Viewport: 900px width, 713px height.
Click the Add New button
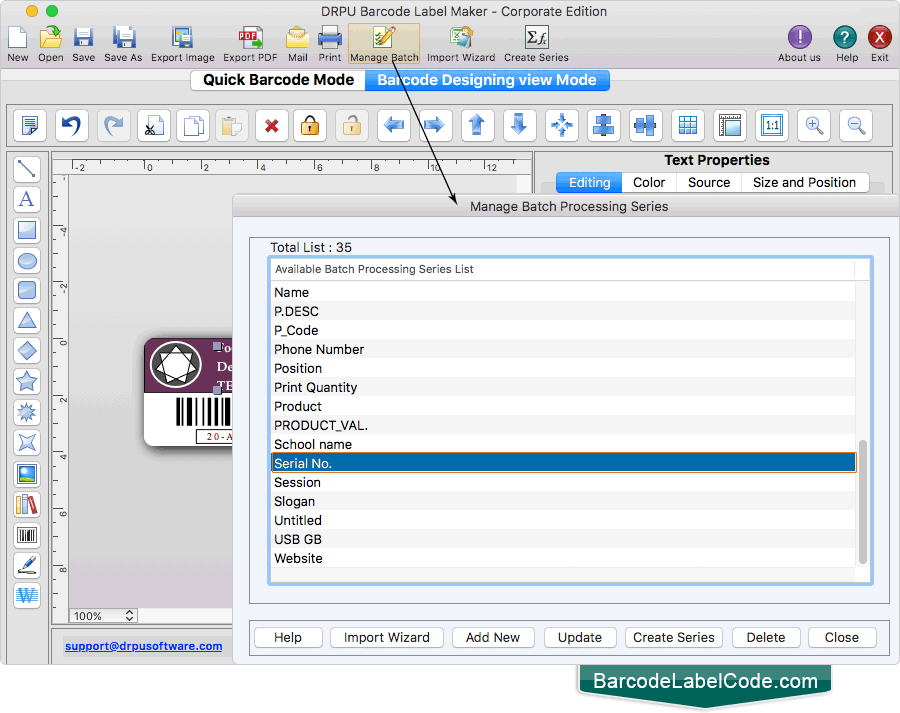(493, 637)
